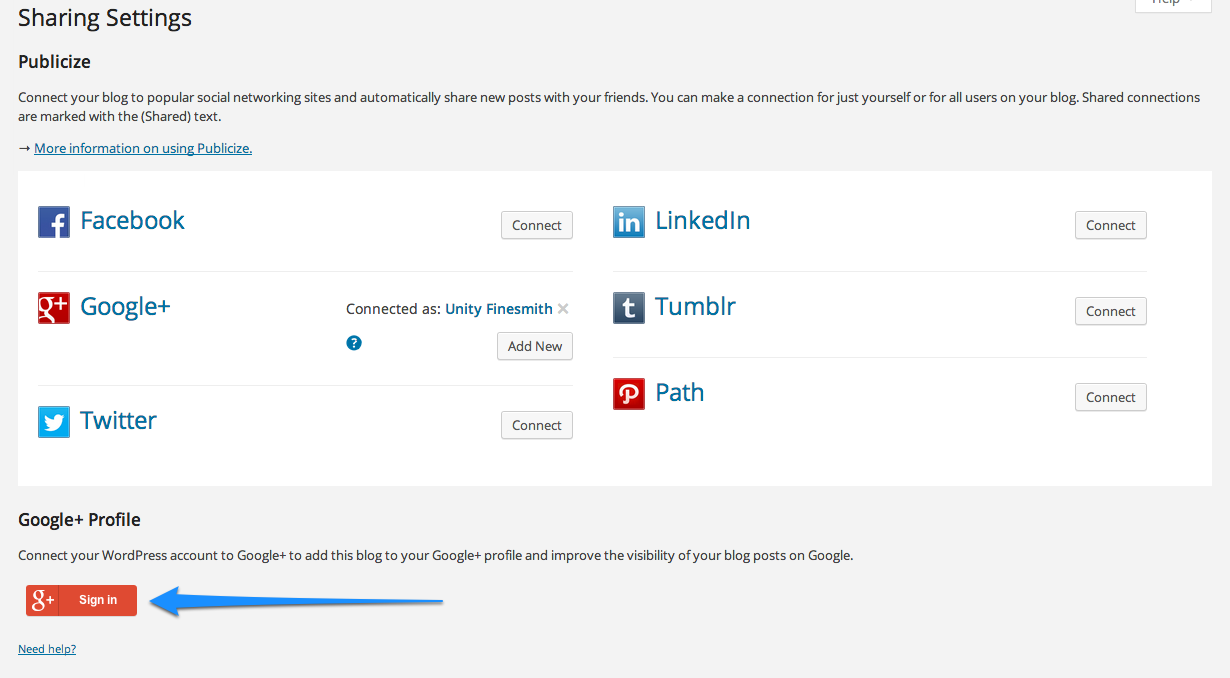The height and width of the screenshot is (678, 1230).
Task: Connect the Tumblr account
Action: [1111, 311]
